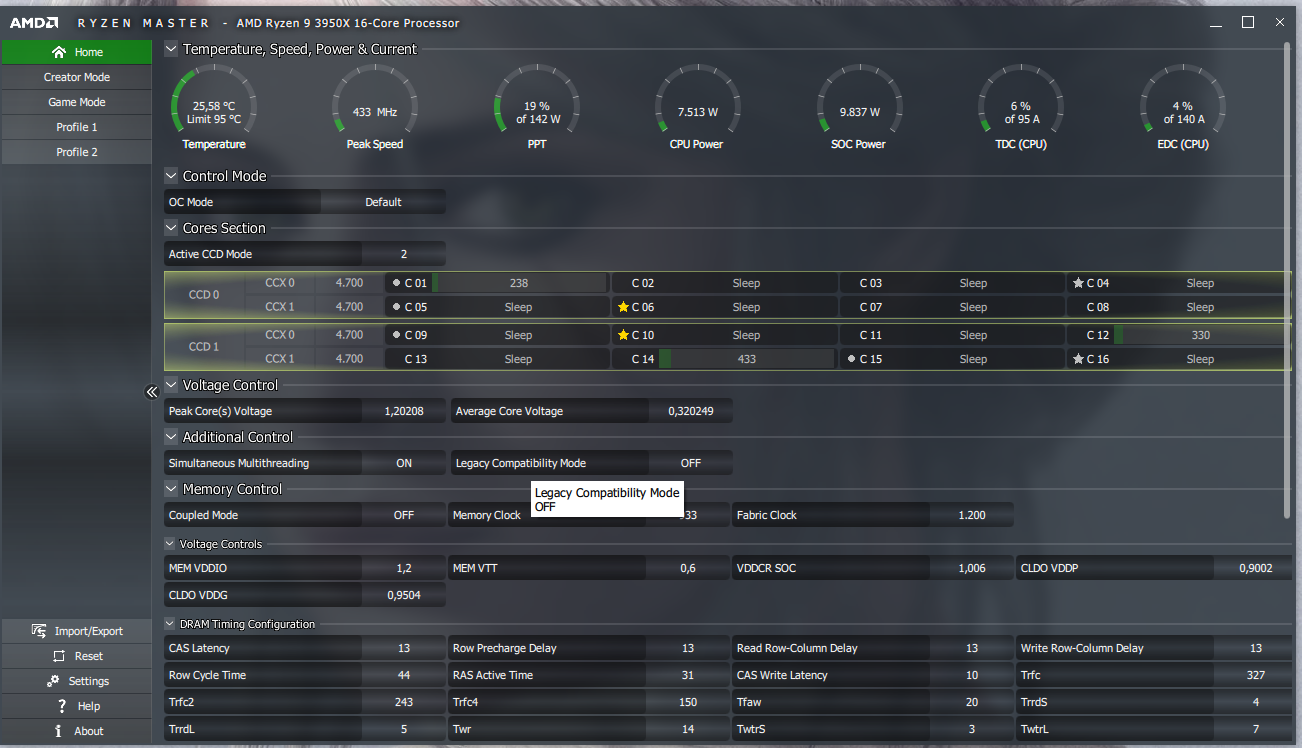Open About info entry
This screenshot has width=1302, height=748.
click(x=59, y=731)
